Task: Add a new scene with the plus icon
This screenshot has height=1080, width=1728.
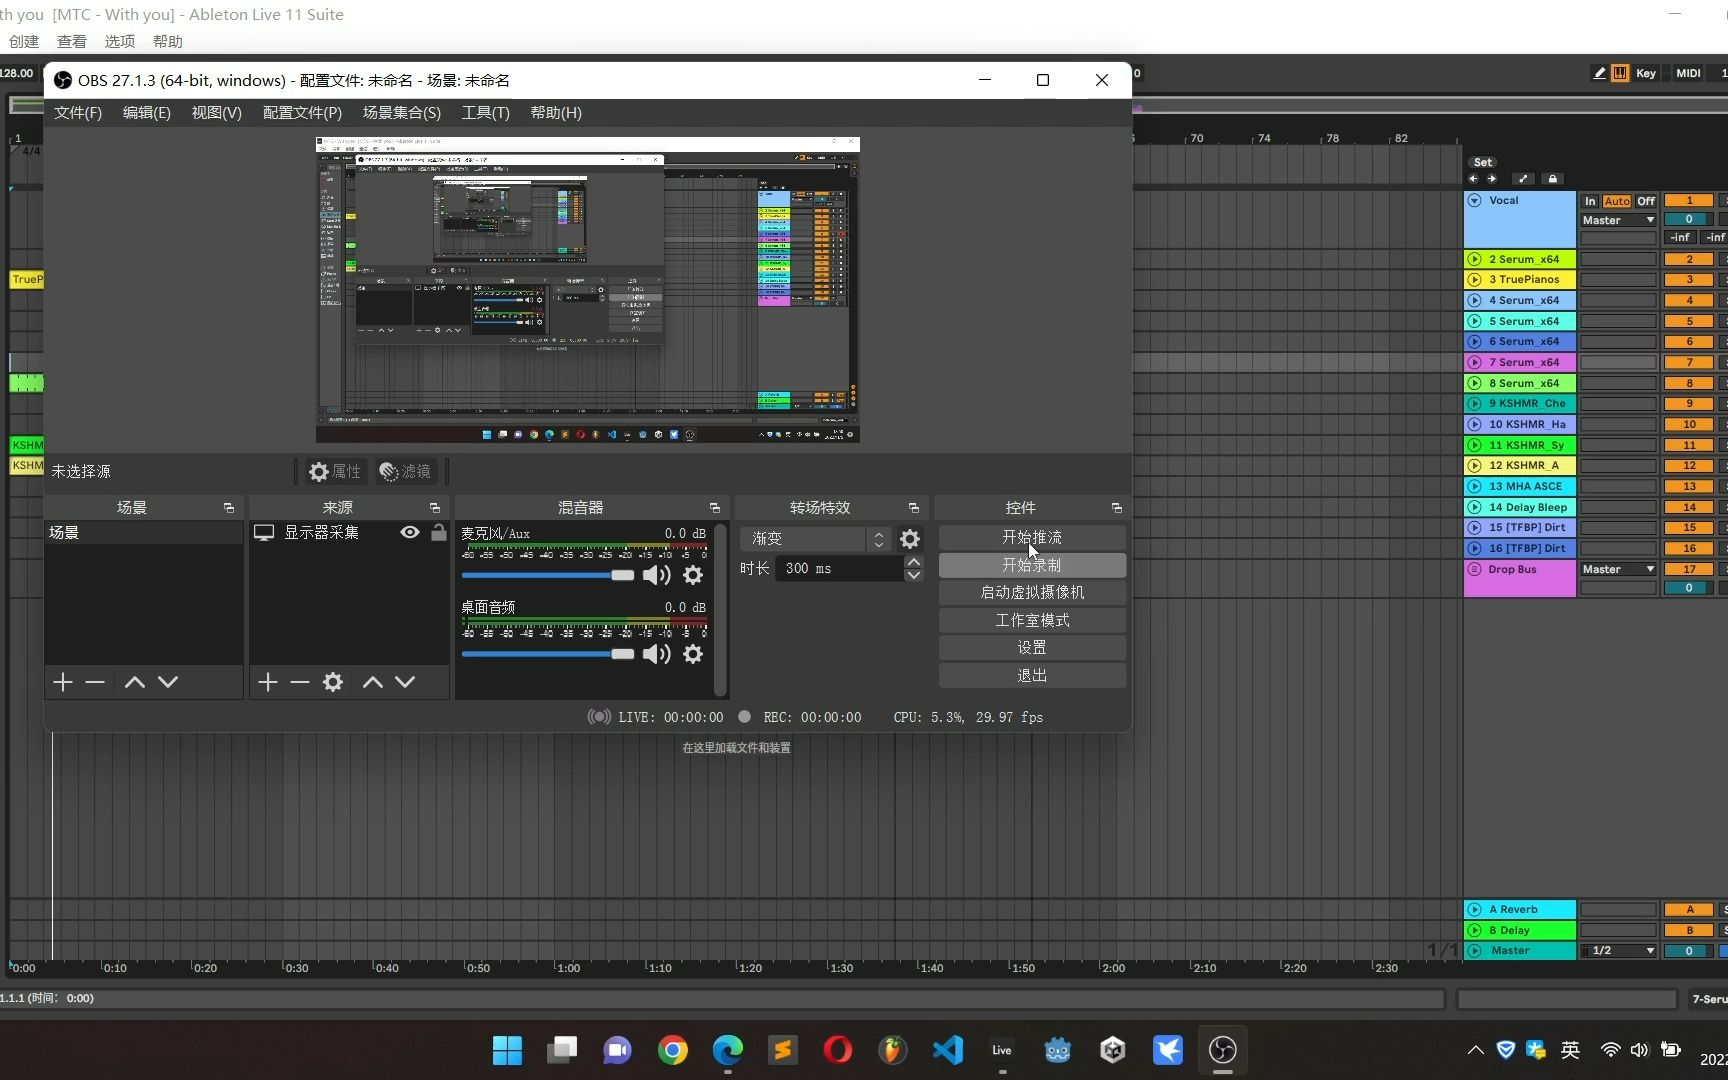Action: click(x=63, y=682)
